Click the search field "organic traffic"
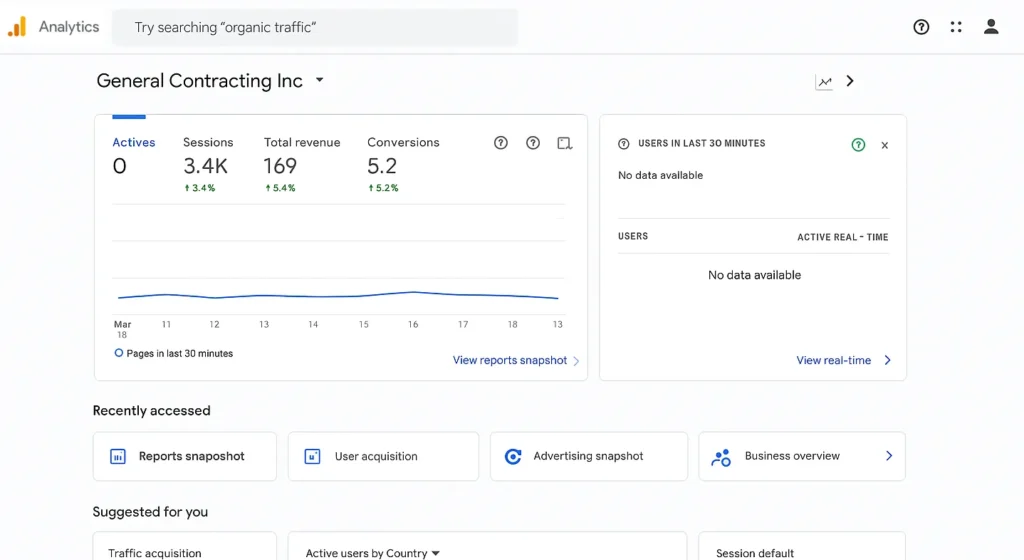This screenshot has width=1024, height=560. (x=315, y=27)
